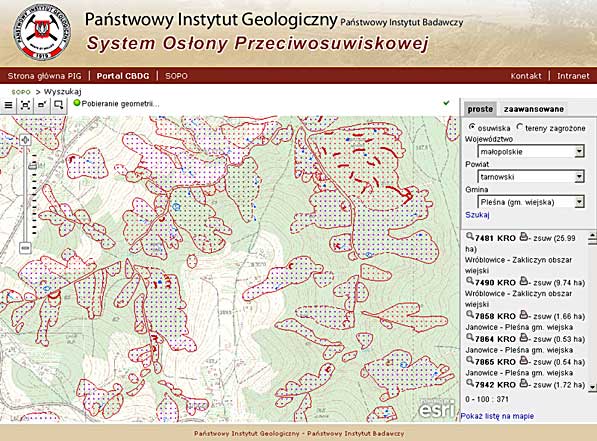The image size is (597, 441).
Task: Switch to the proste search tab
Action: pos(480,109)
